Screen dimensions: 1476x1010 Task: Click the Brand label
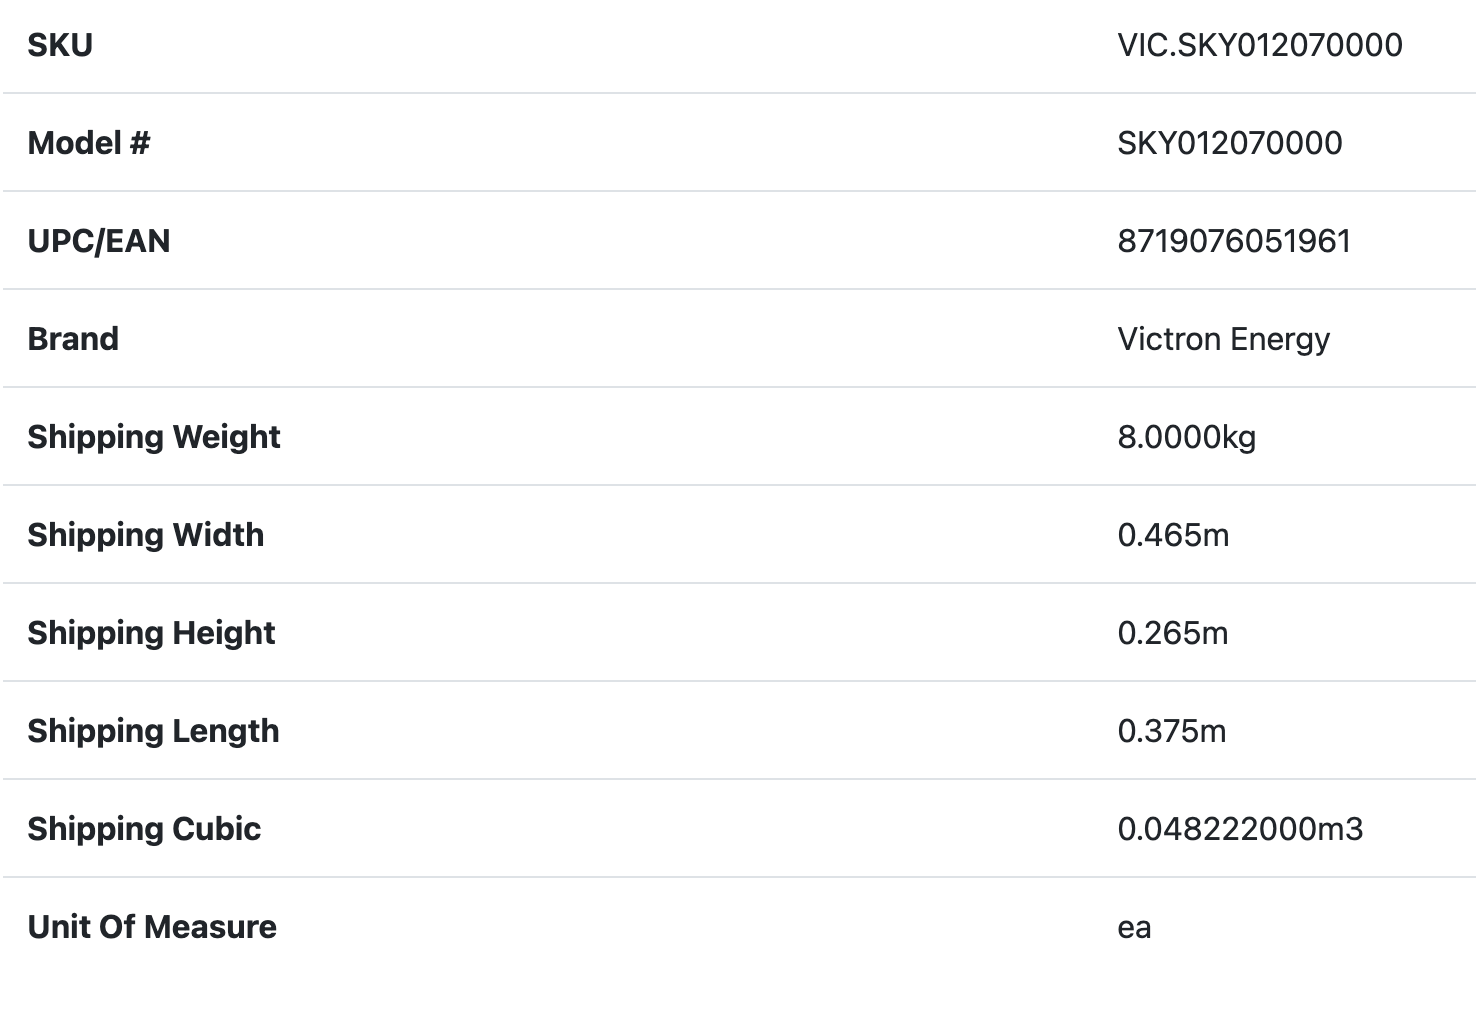tap(73, 339)
